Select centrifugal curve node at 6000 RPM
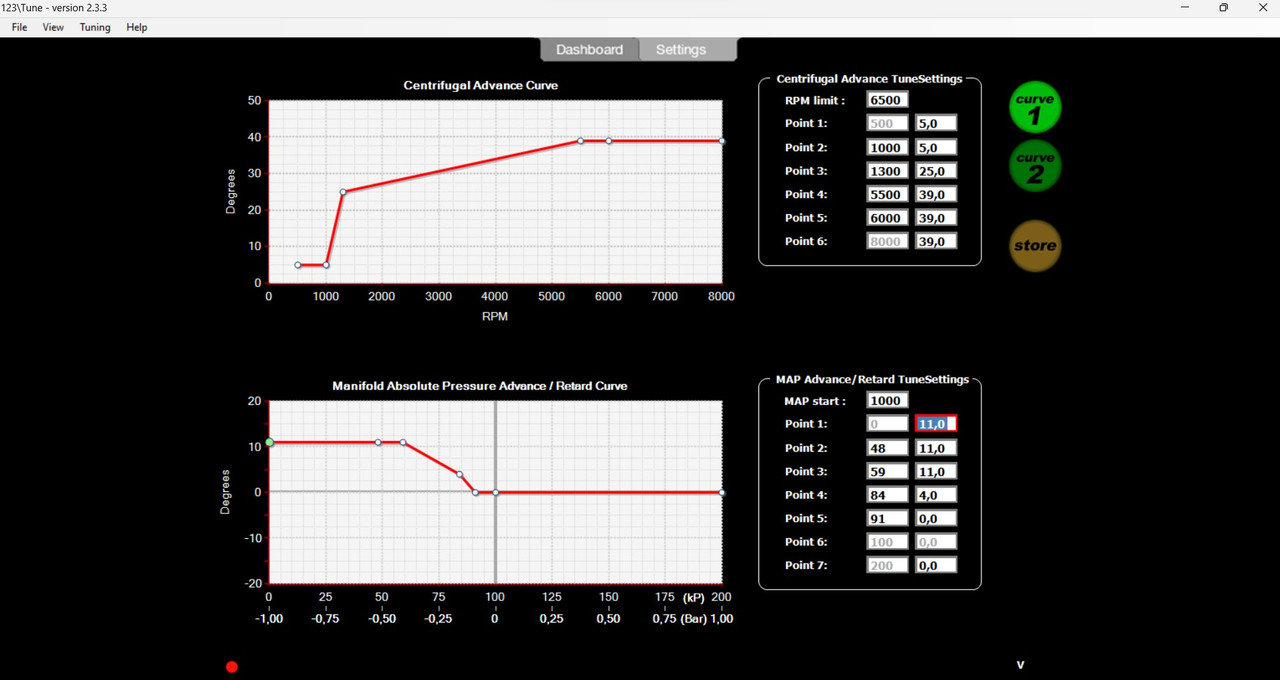 pyautogui.click(x=608, y=141)
